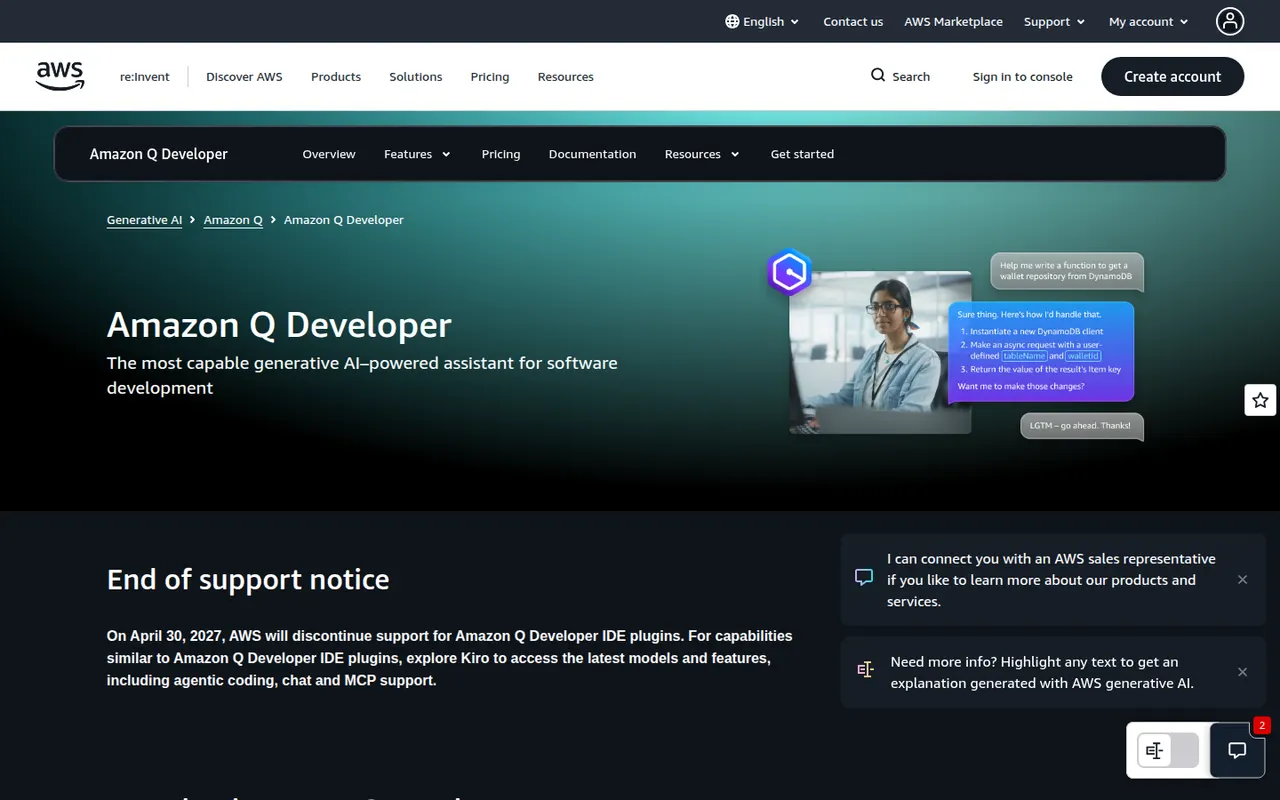The height and width of the screenshot is (800, 1280).
Task: Open the AWS Marketplace link
Action: coord(953,21)
